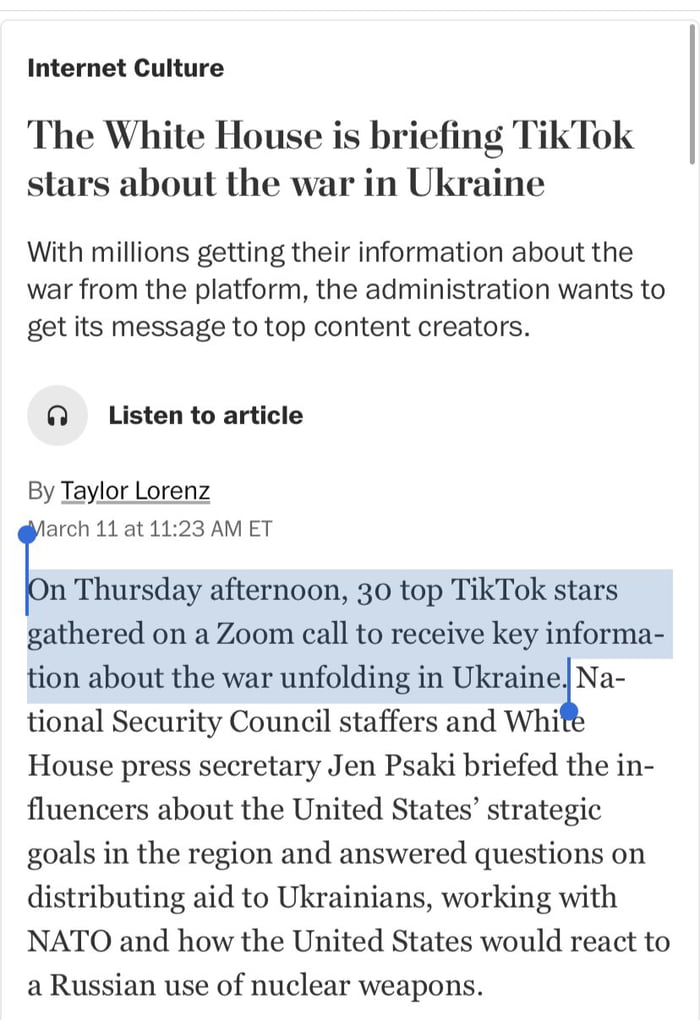Viewport: 700px width, 1020px height.
Task: Open the Internet Culture section
Action: (x=125, y=69)
